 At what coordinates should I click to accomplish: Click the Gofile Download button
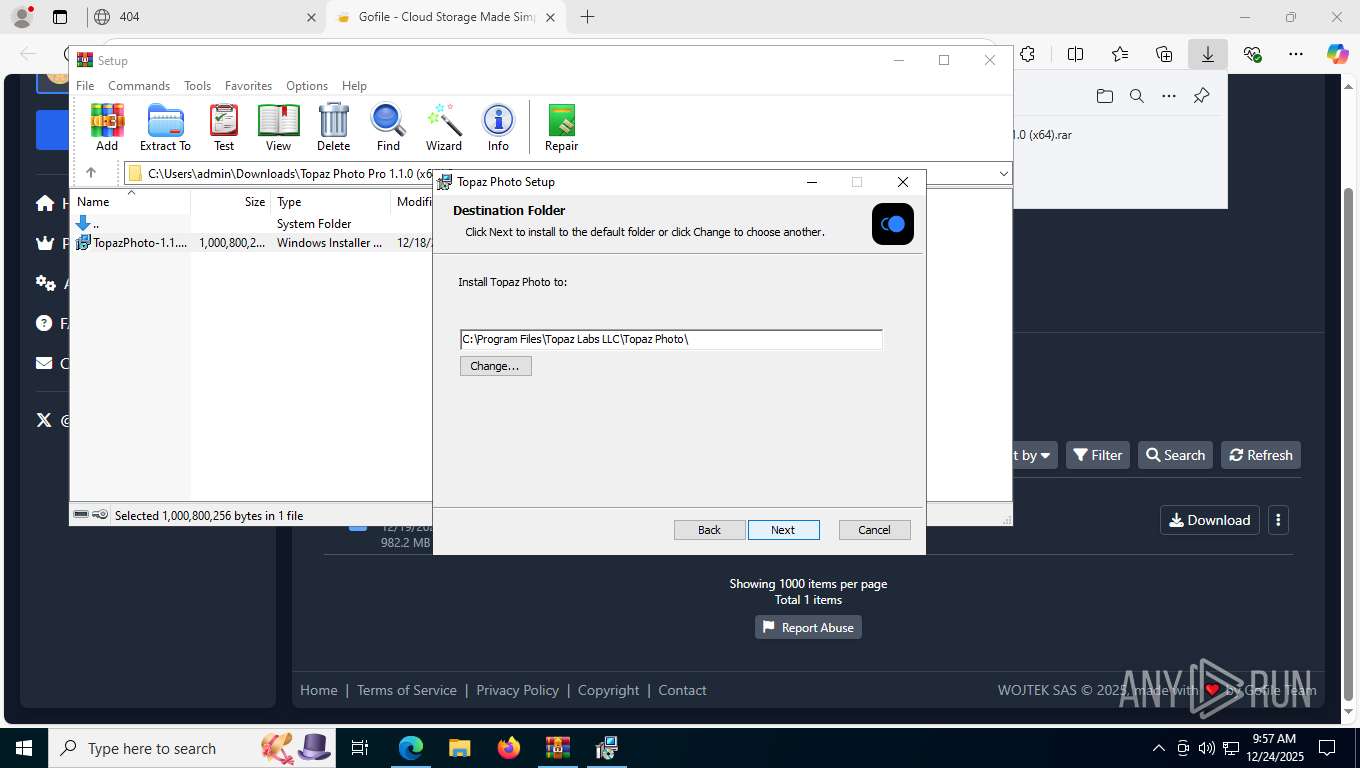[x=1209, y=520]
